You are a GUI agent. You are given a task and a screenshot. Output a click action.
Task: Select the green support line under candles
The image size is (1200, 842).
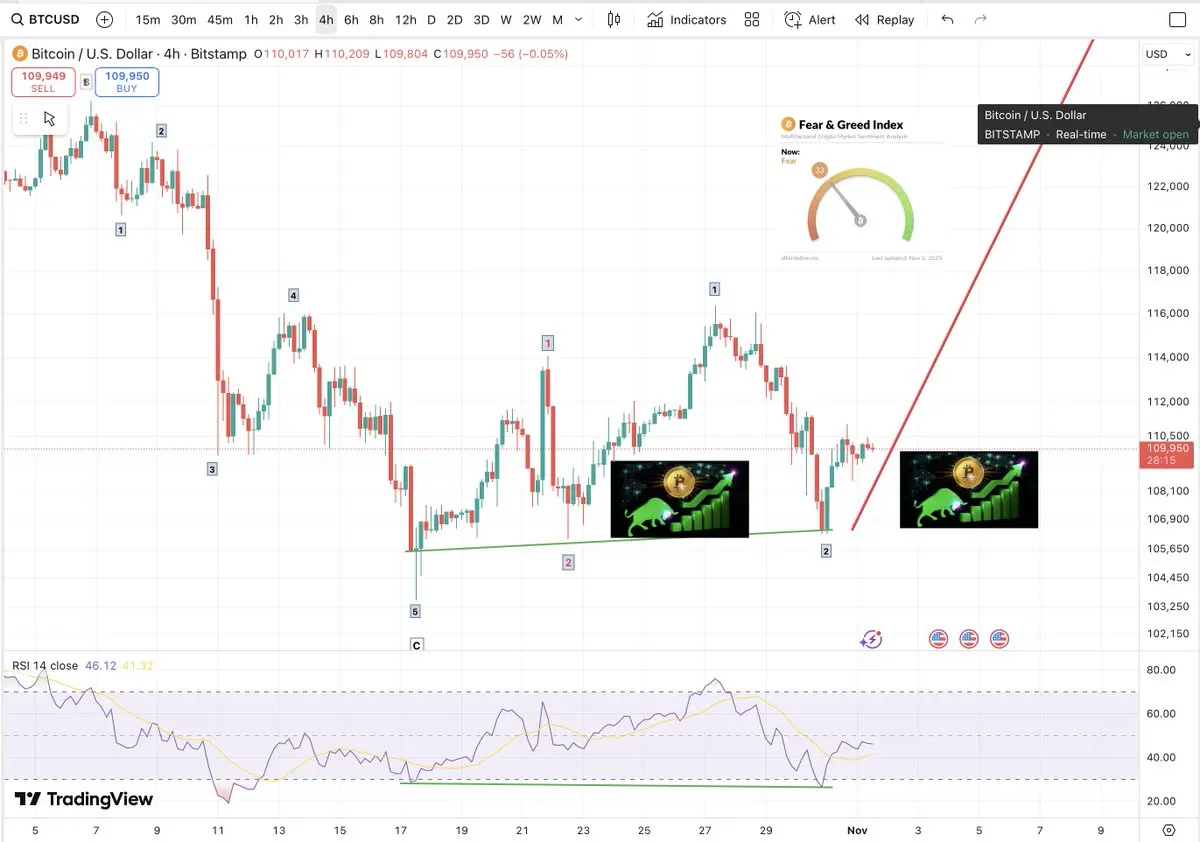pyautogui.click(x=617, y=540)
